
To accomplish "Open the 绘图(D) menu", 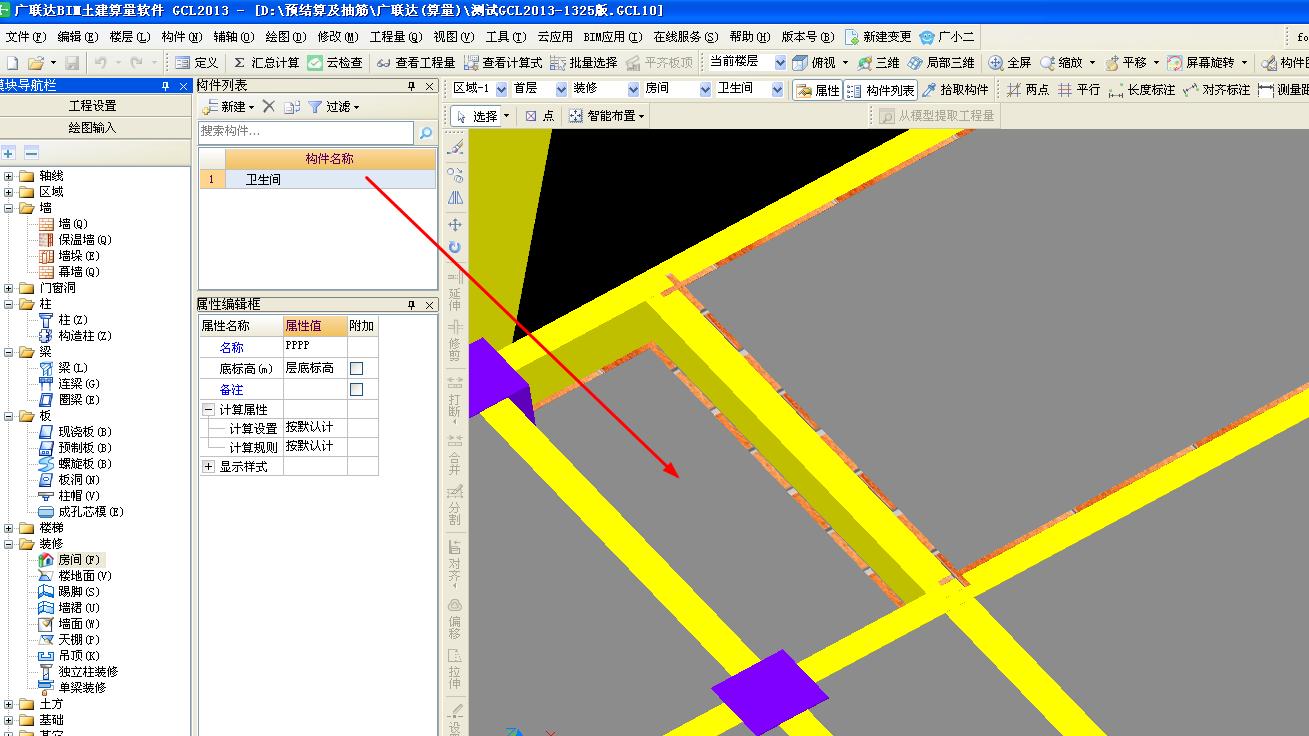I will [x=286, y=37].
